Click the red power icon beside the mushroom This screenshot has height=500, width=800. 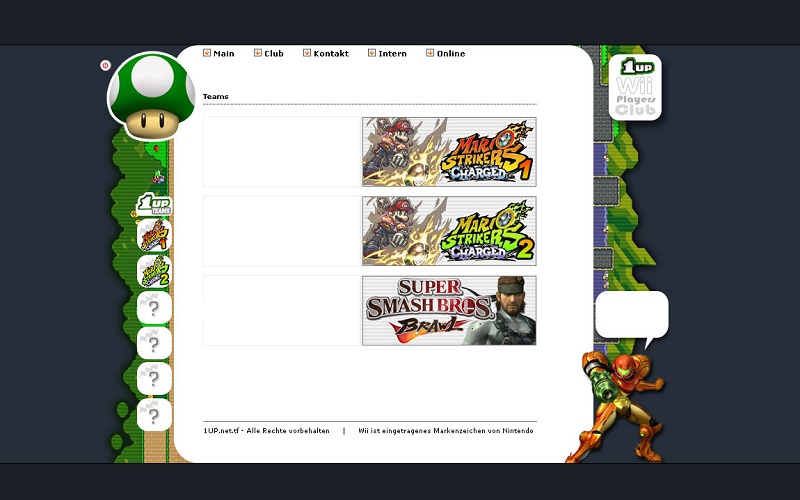click(x=105, y=65)
